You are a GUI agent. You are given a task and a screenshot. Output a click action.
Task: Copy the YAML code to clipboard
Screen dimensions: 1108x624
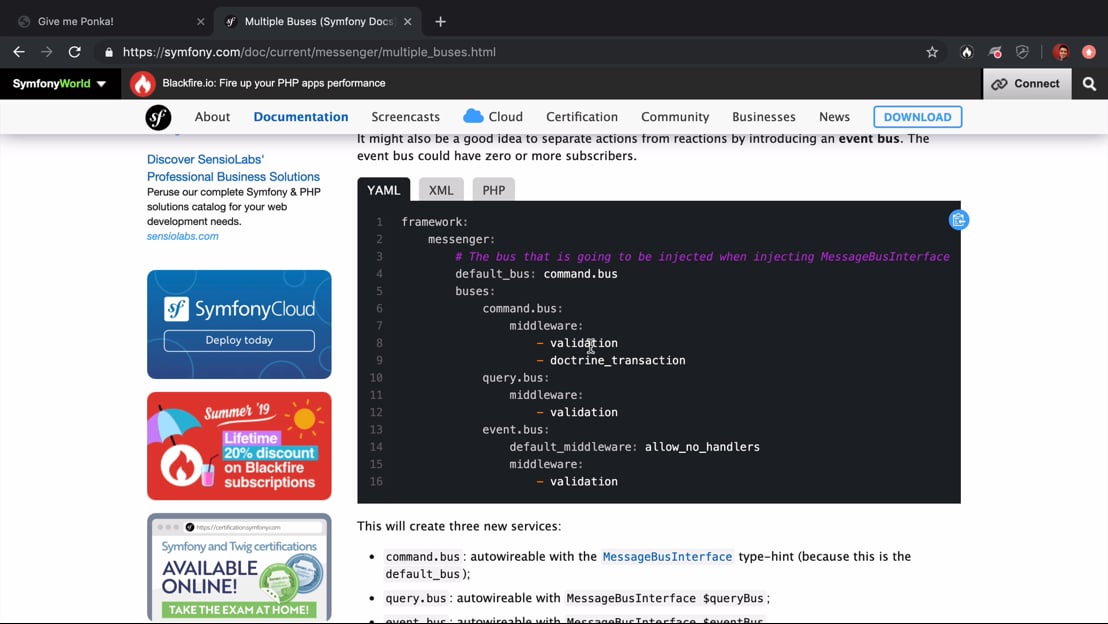pyautogui.click(x=958, y=220)
